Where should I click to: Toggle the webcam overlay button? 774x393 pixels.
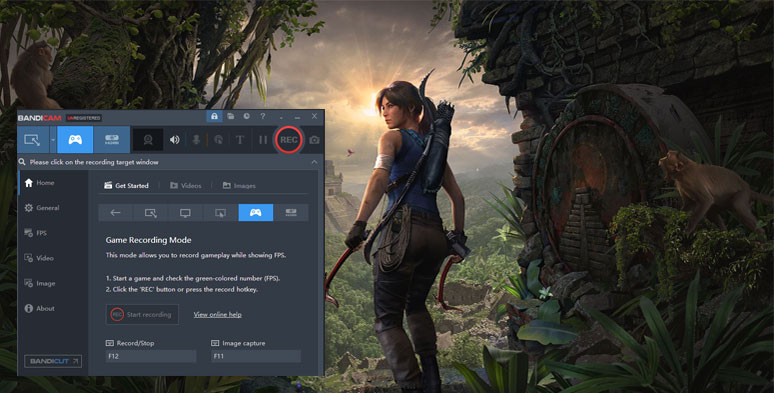click(148, 140)
